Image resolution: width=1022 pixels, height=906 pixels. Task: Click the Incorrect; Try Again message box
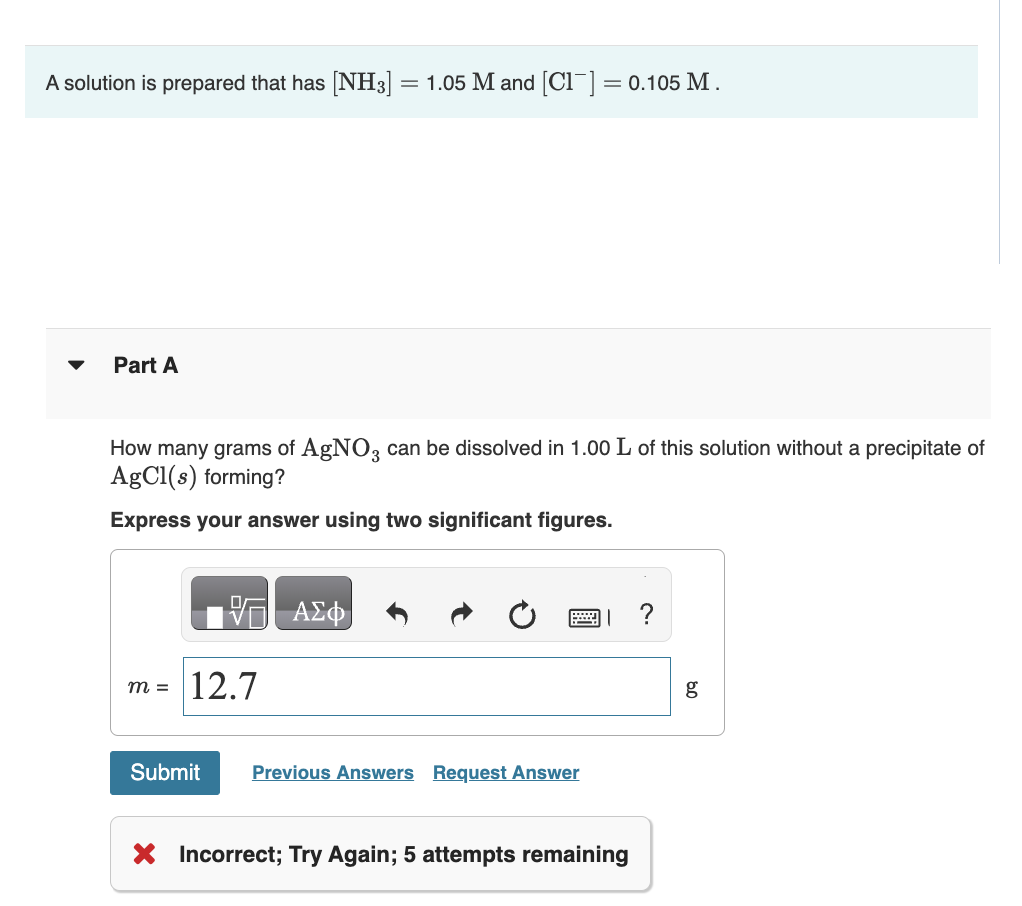pos(380,853)
